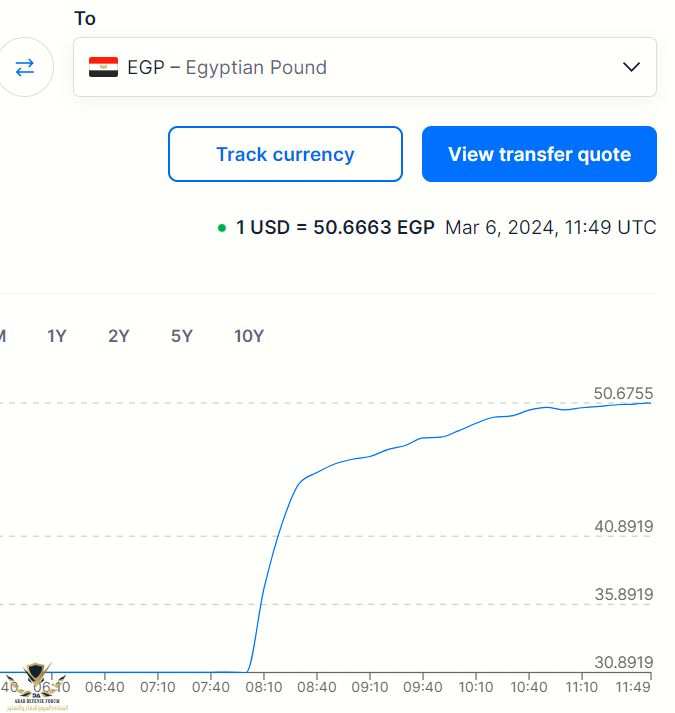
Task: Choose the 10Y chart range
Action: coord(249,336)
